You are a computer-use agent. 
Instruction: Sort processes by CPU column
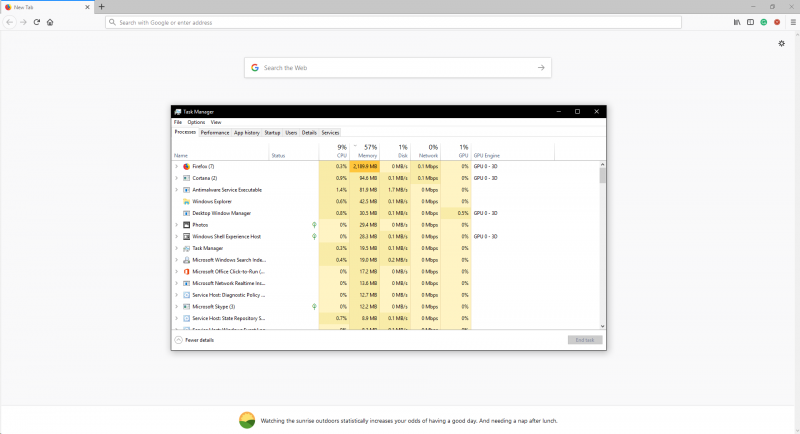tap(334, 151)
